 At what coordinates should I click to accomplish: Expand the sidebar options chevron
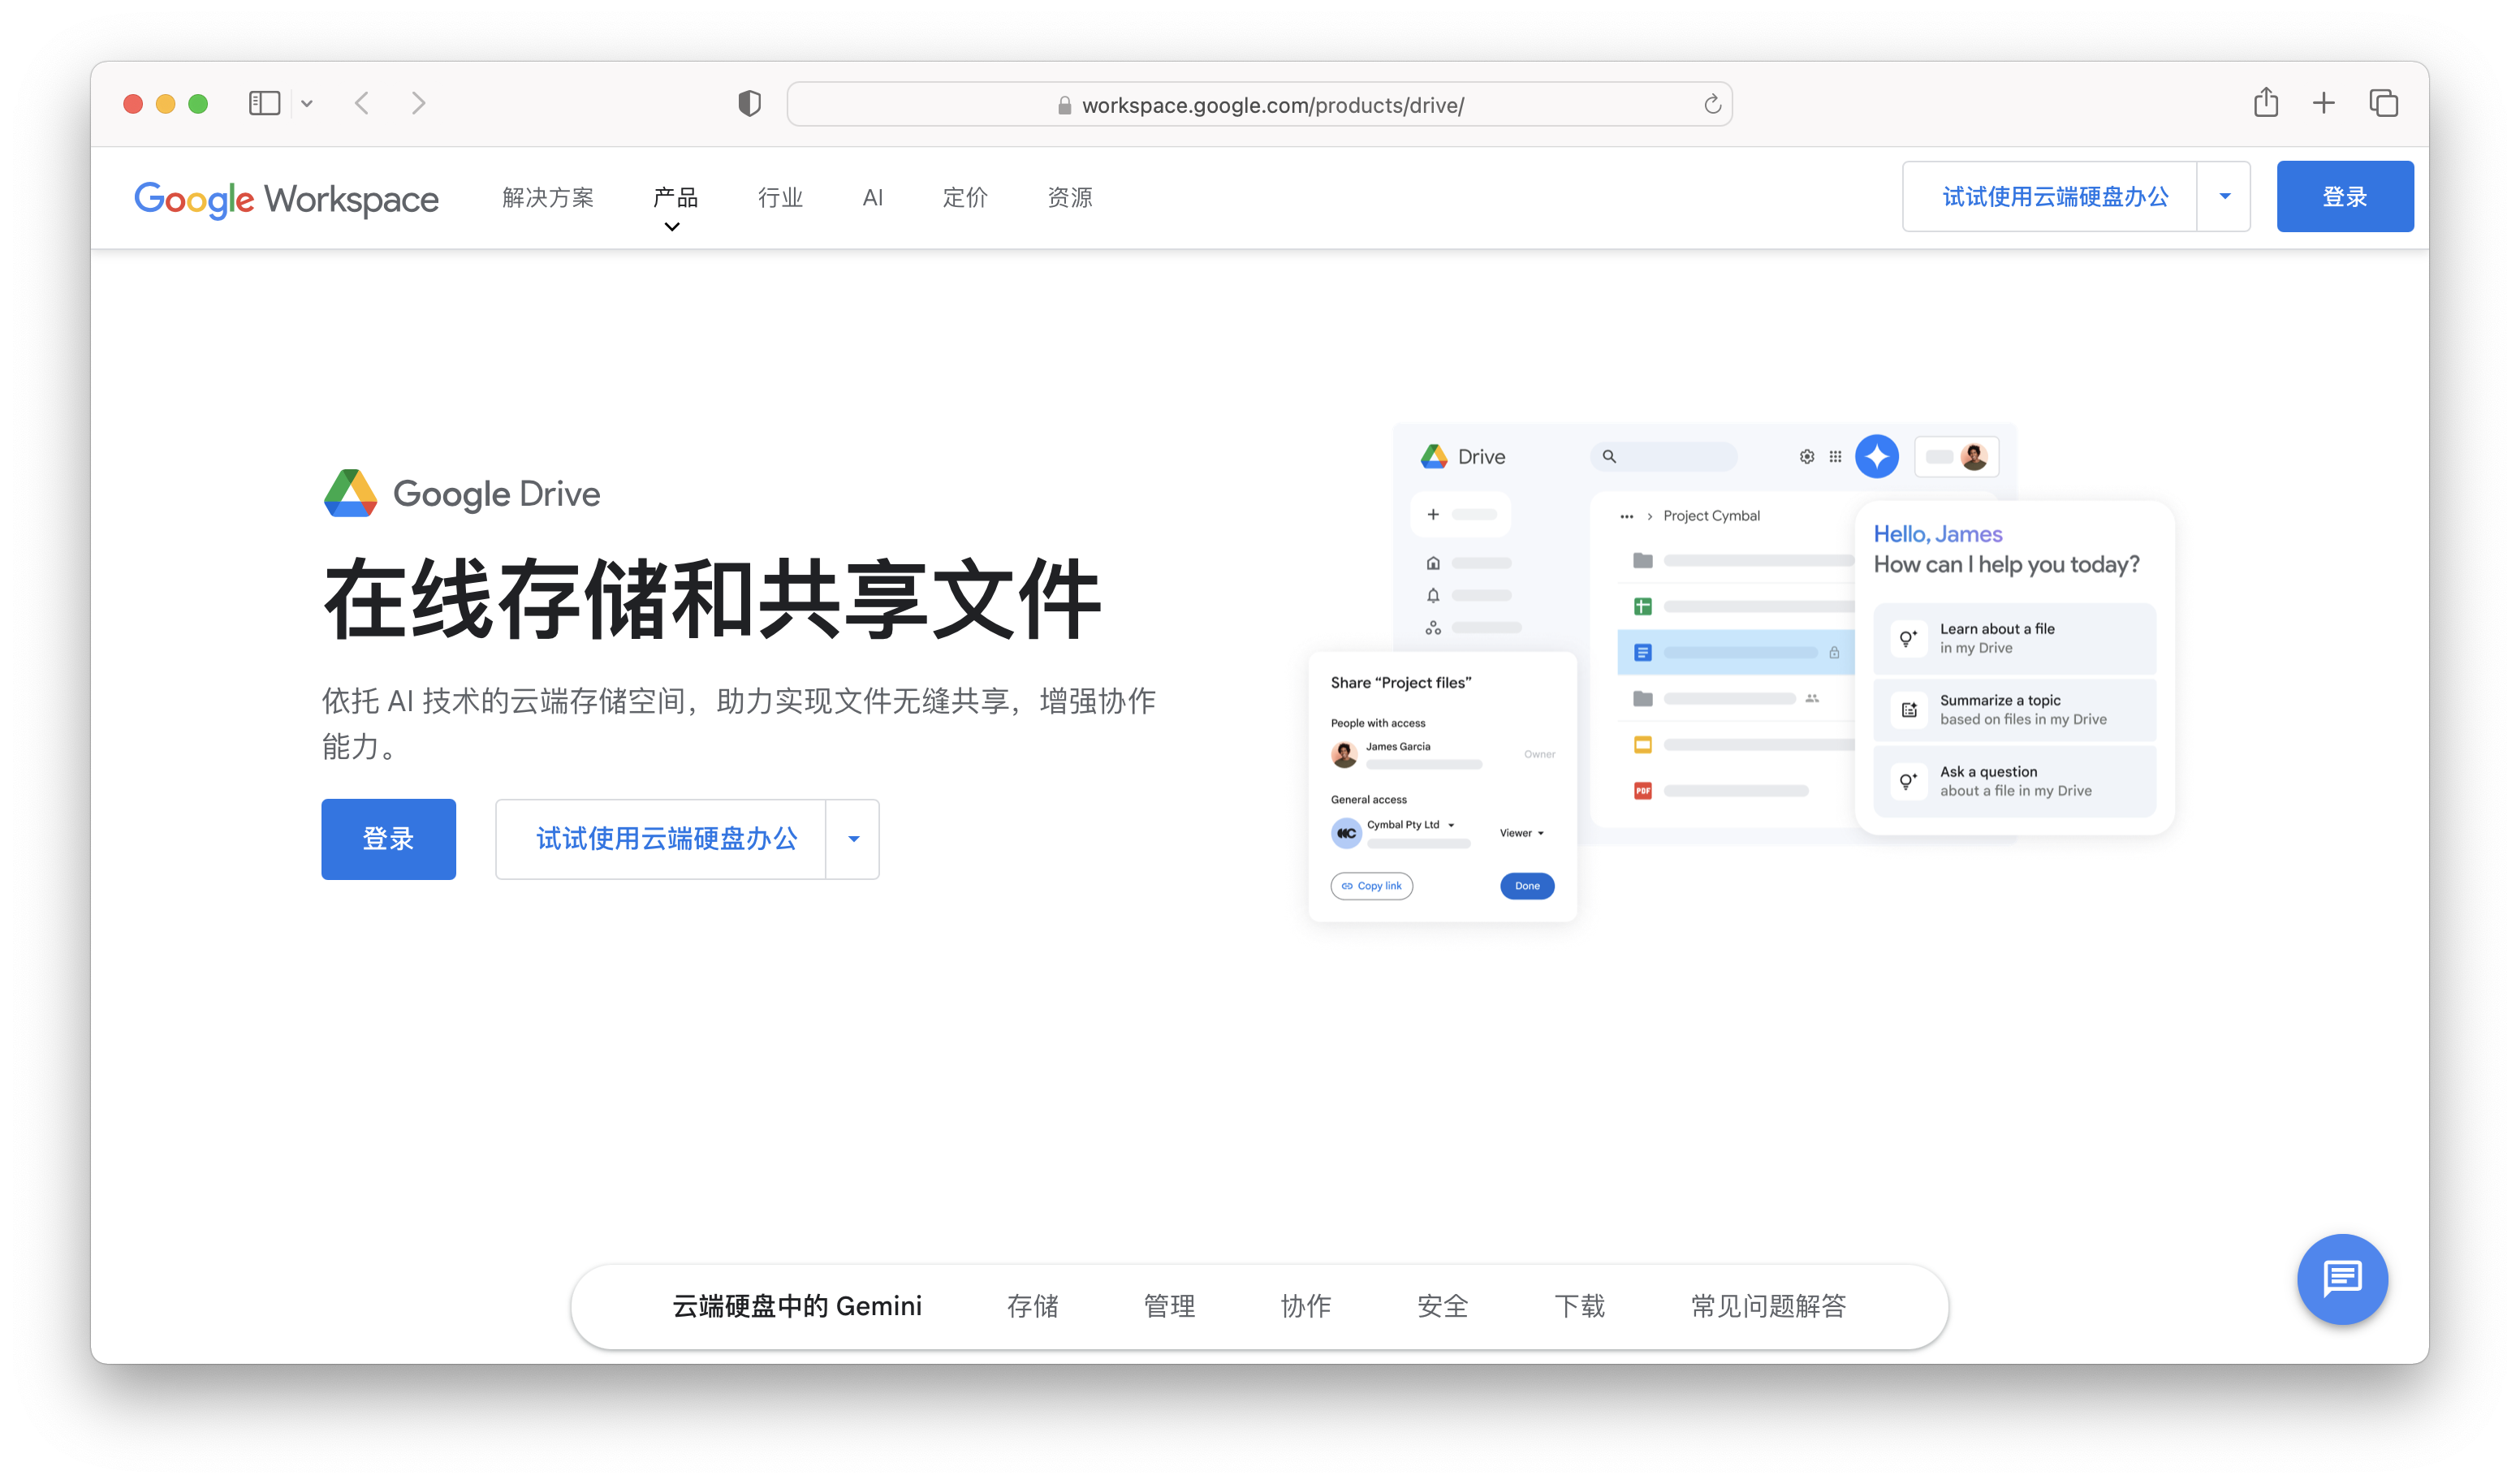point(307,103)
